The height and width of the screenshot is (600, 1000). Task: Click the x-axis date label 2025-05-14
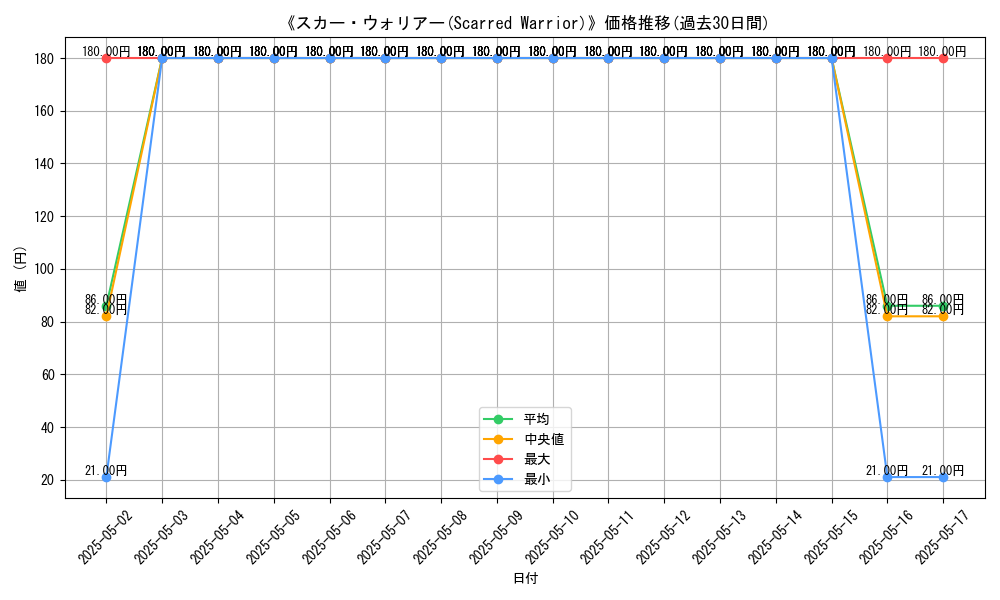coord(776,537)
